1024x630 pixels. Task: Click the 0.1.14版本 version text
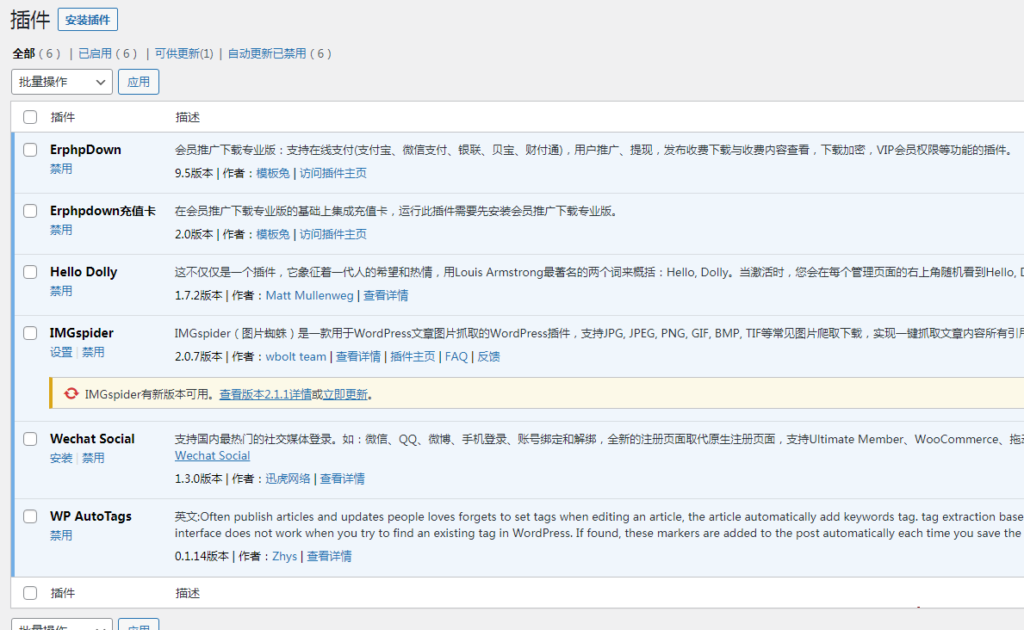pos(202,556)
